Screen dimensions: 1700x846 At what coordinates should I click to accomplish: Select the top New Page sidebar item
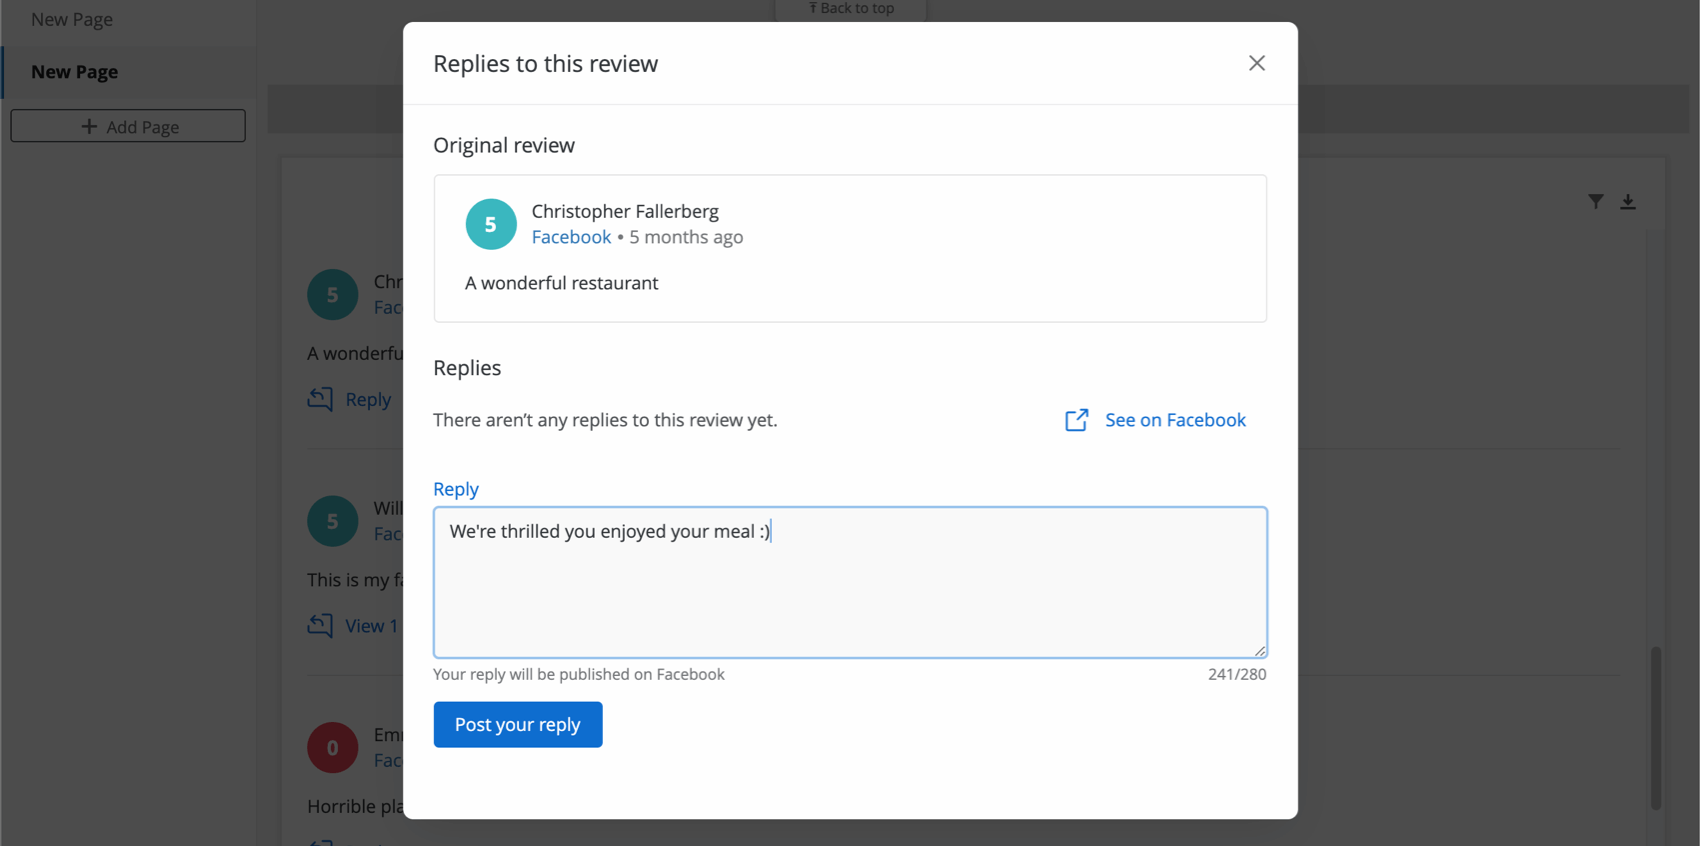(x=72, y=19)
